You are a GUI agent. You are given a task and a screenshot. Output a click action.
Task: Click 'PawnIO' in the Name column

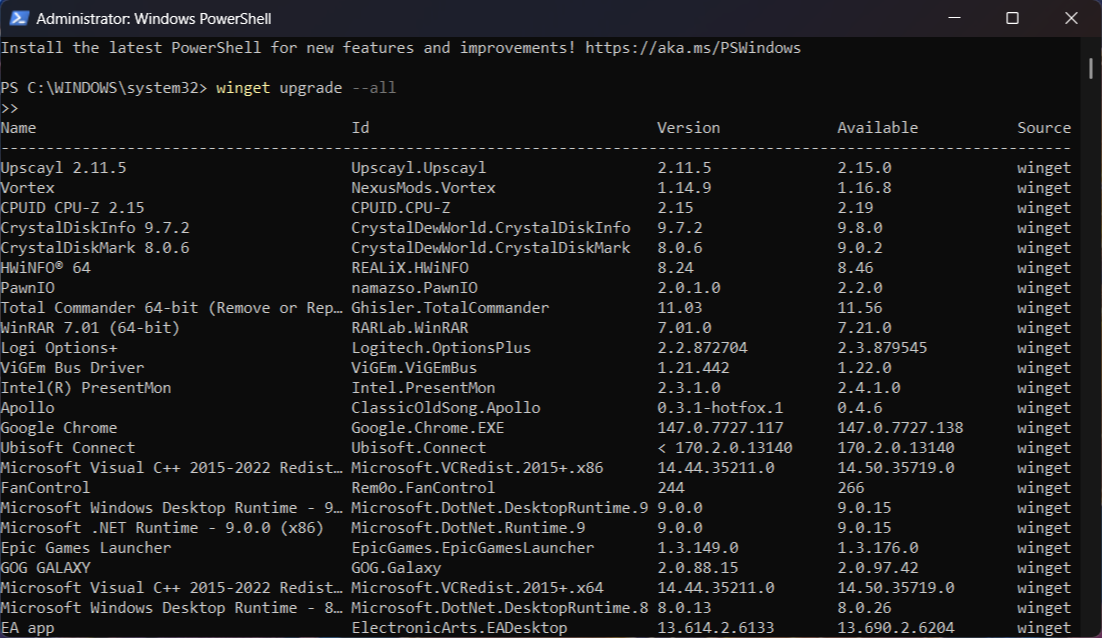tap(27, 288)
